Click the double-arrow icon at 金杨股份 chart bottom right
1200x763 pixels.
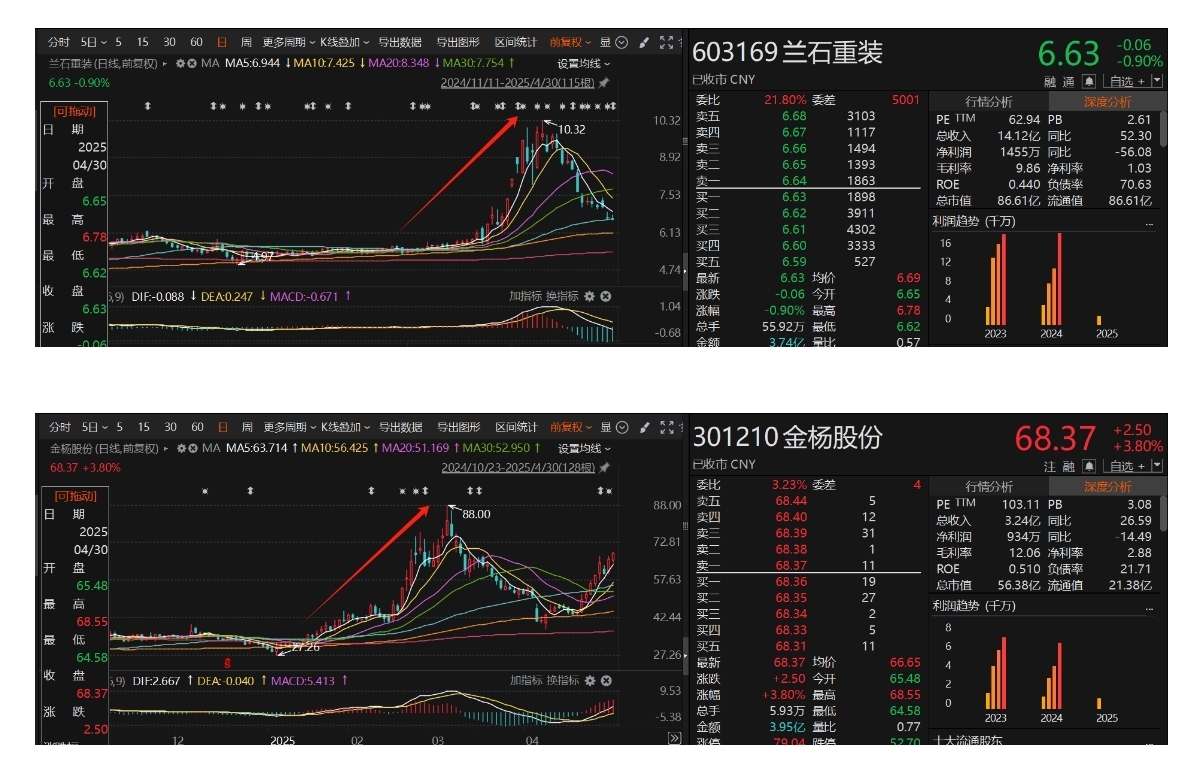click(674, 738)
